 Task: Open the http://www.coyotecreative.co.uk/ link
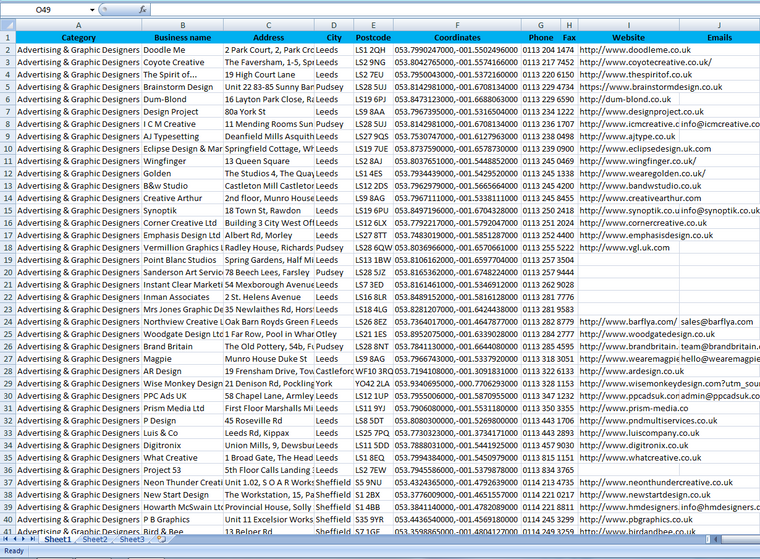645,62
